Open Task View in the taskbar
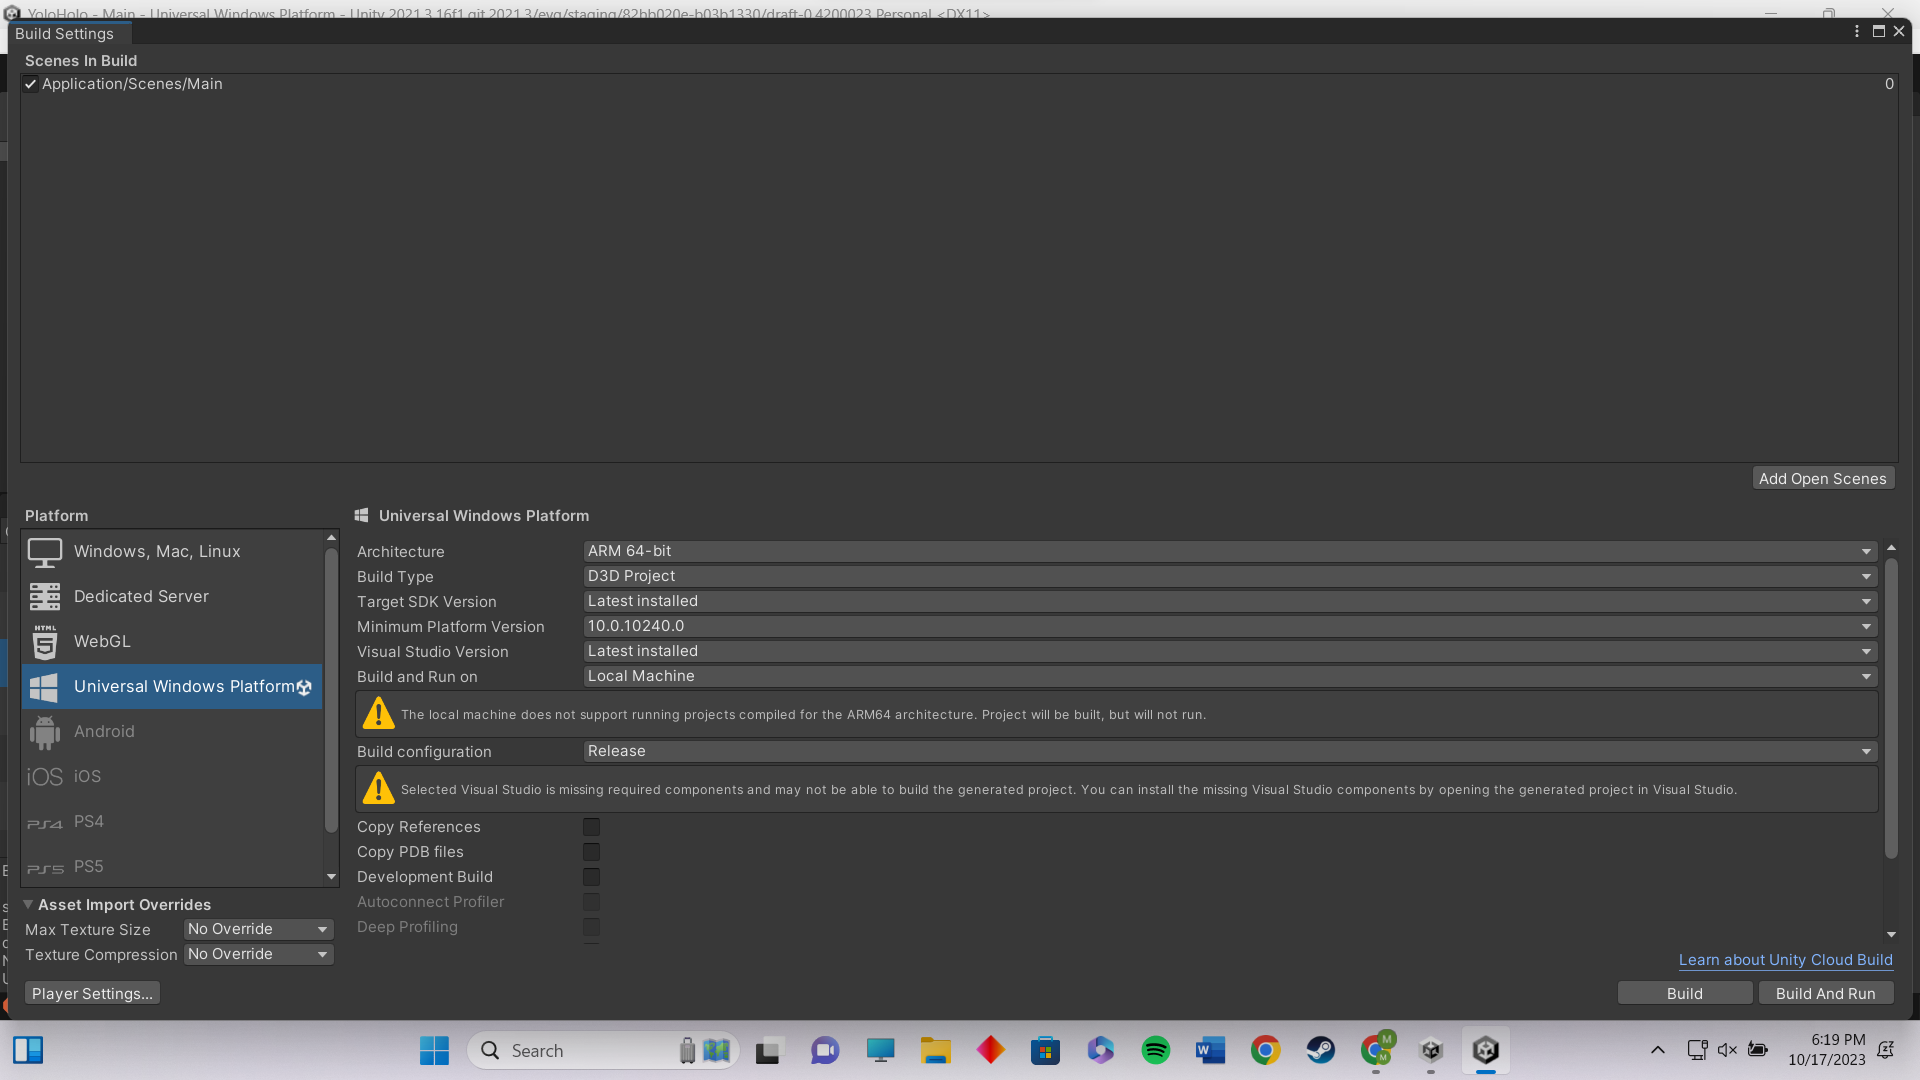The width and height of the screenshot is (1920, 1080). pos(767,1051)
